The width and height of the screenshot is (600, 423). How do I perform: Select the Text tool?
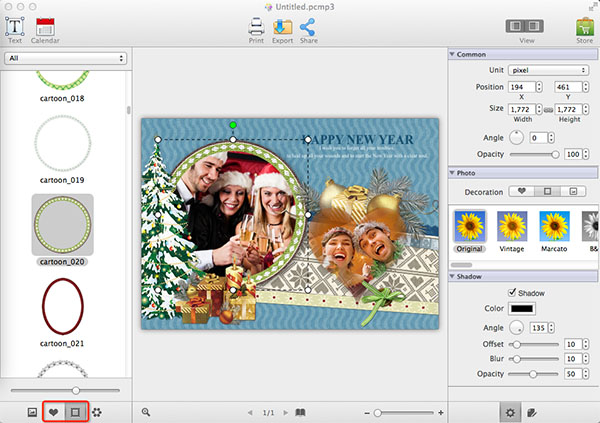pyautogui.click(x=15, y=27)
